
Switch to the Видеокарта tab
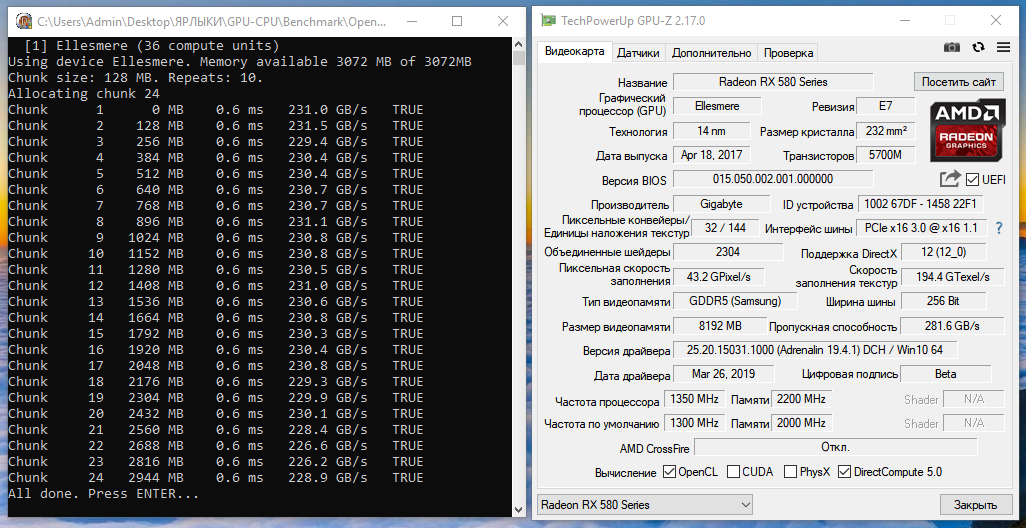coord(575,52)
